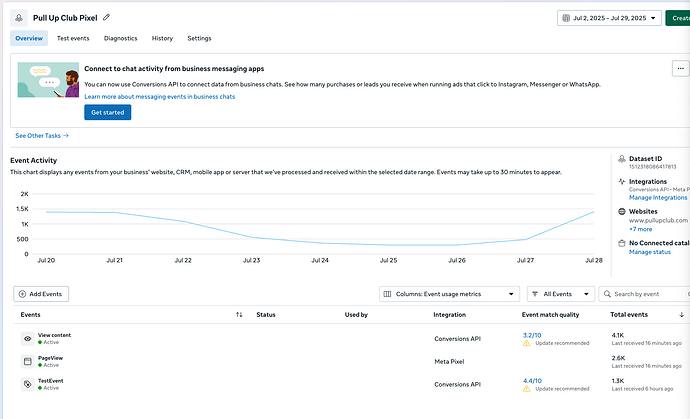Image resolution: width=690 pixels, height=419 pixels.
Task: Click the View content event name
Action: tap(55, 335)
